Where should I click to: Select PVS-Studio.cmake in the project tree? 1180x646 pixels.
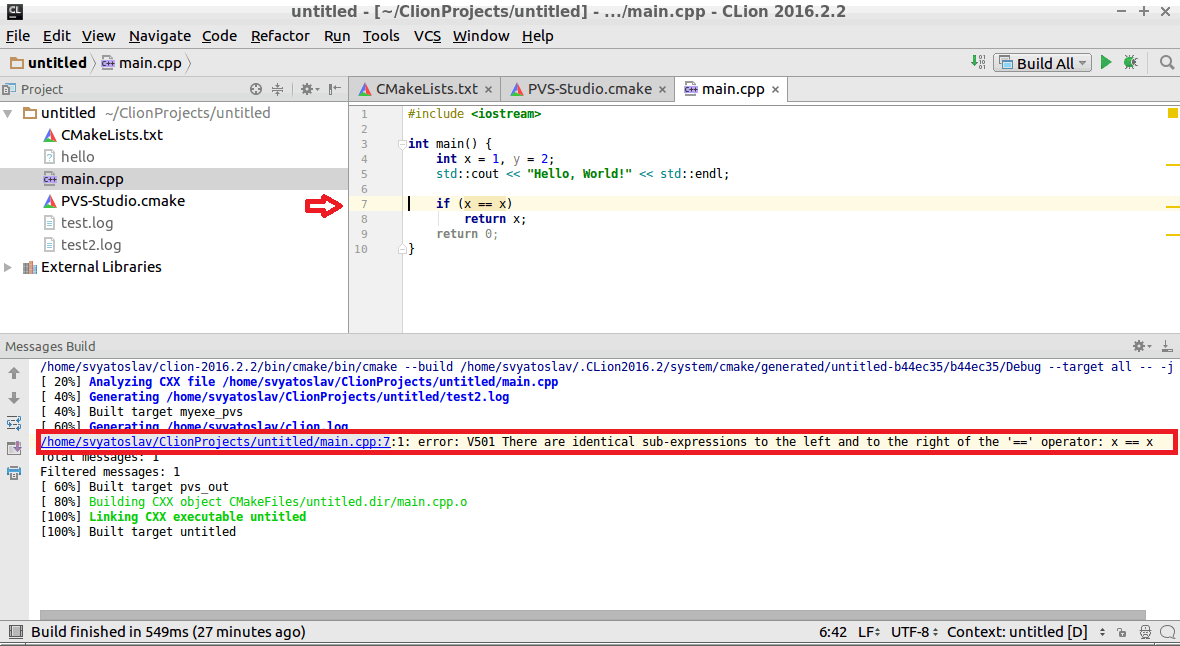pos(123,201)
